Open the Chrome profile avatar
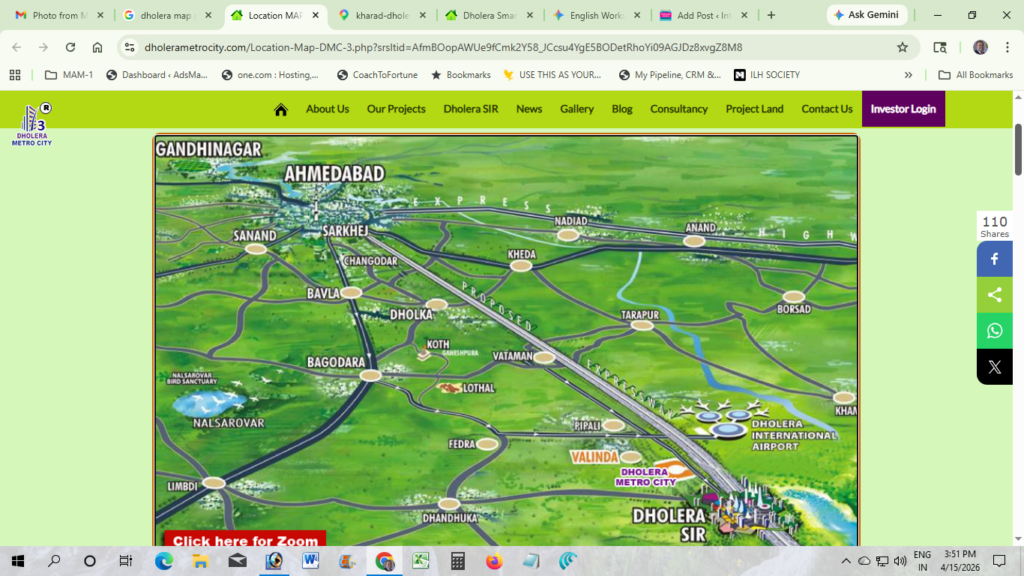 click(x=980, y=47)
